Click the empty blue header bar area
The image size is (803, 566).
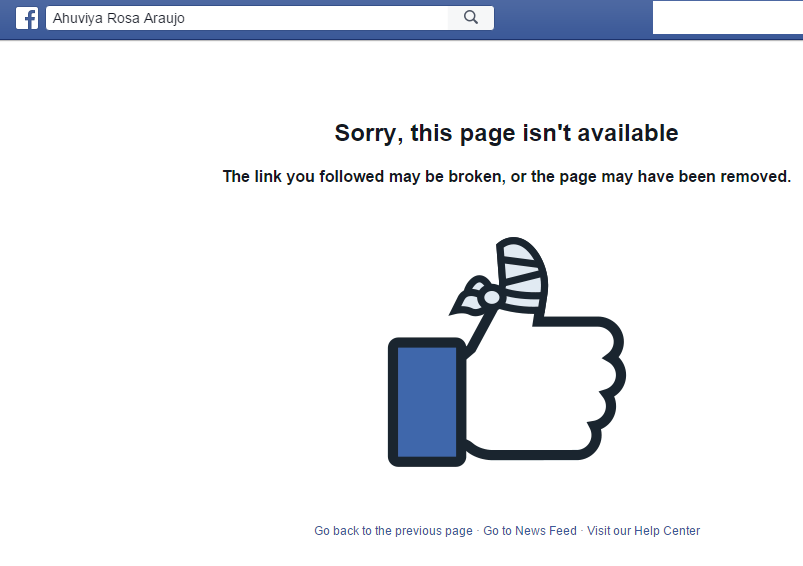coord(573,18)
